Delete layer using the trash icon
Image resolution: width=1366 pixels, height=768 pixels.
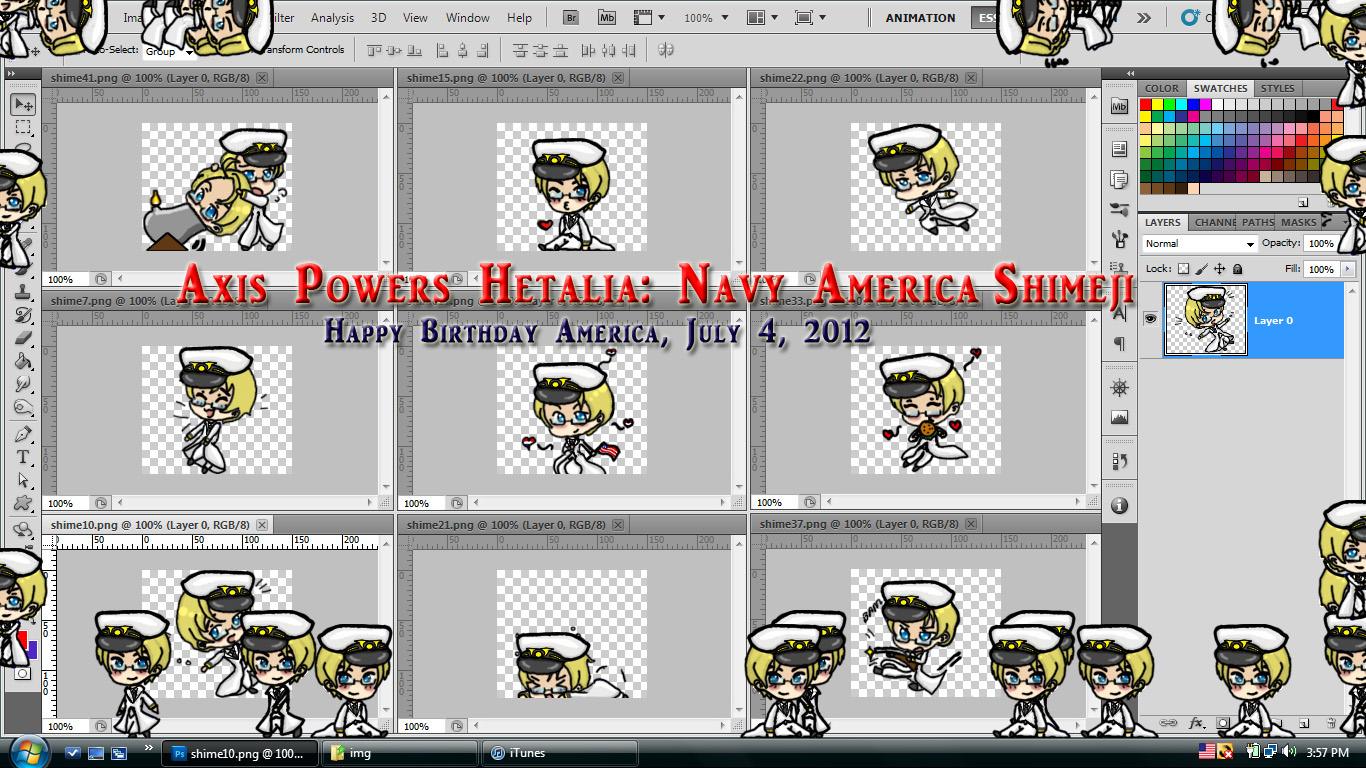(x=1332, y=722)
